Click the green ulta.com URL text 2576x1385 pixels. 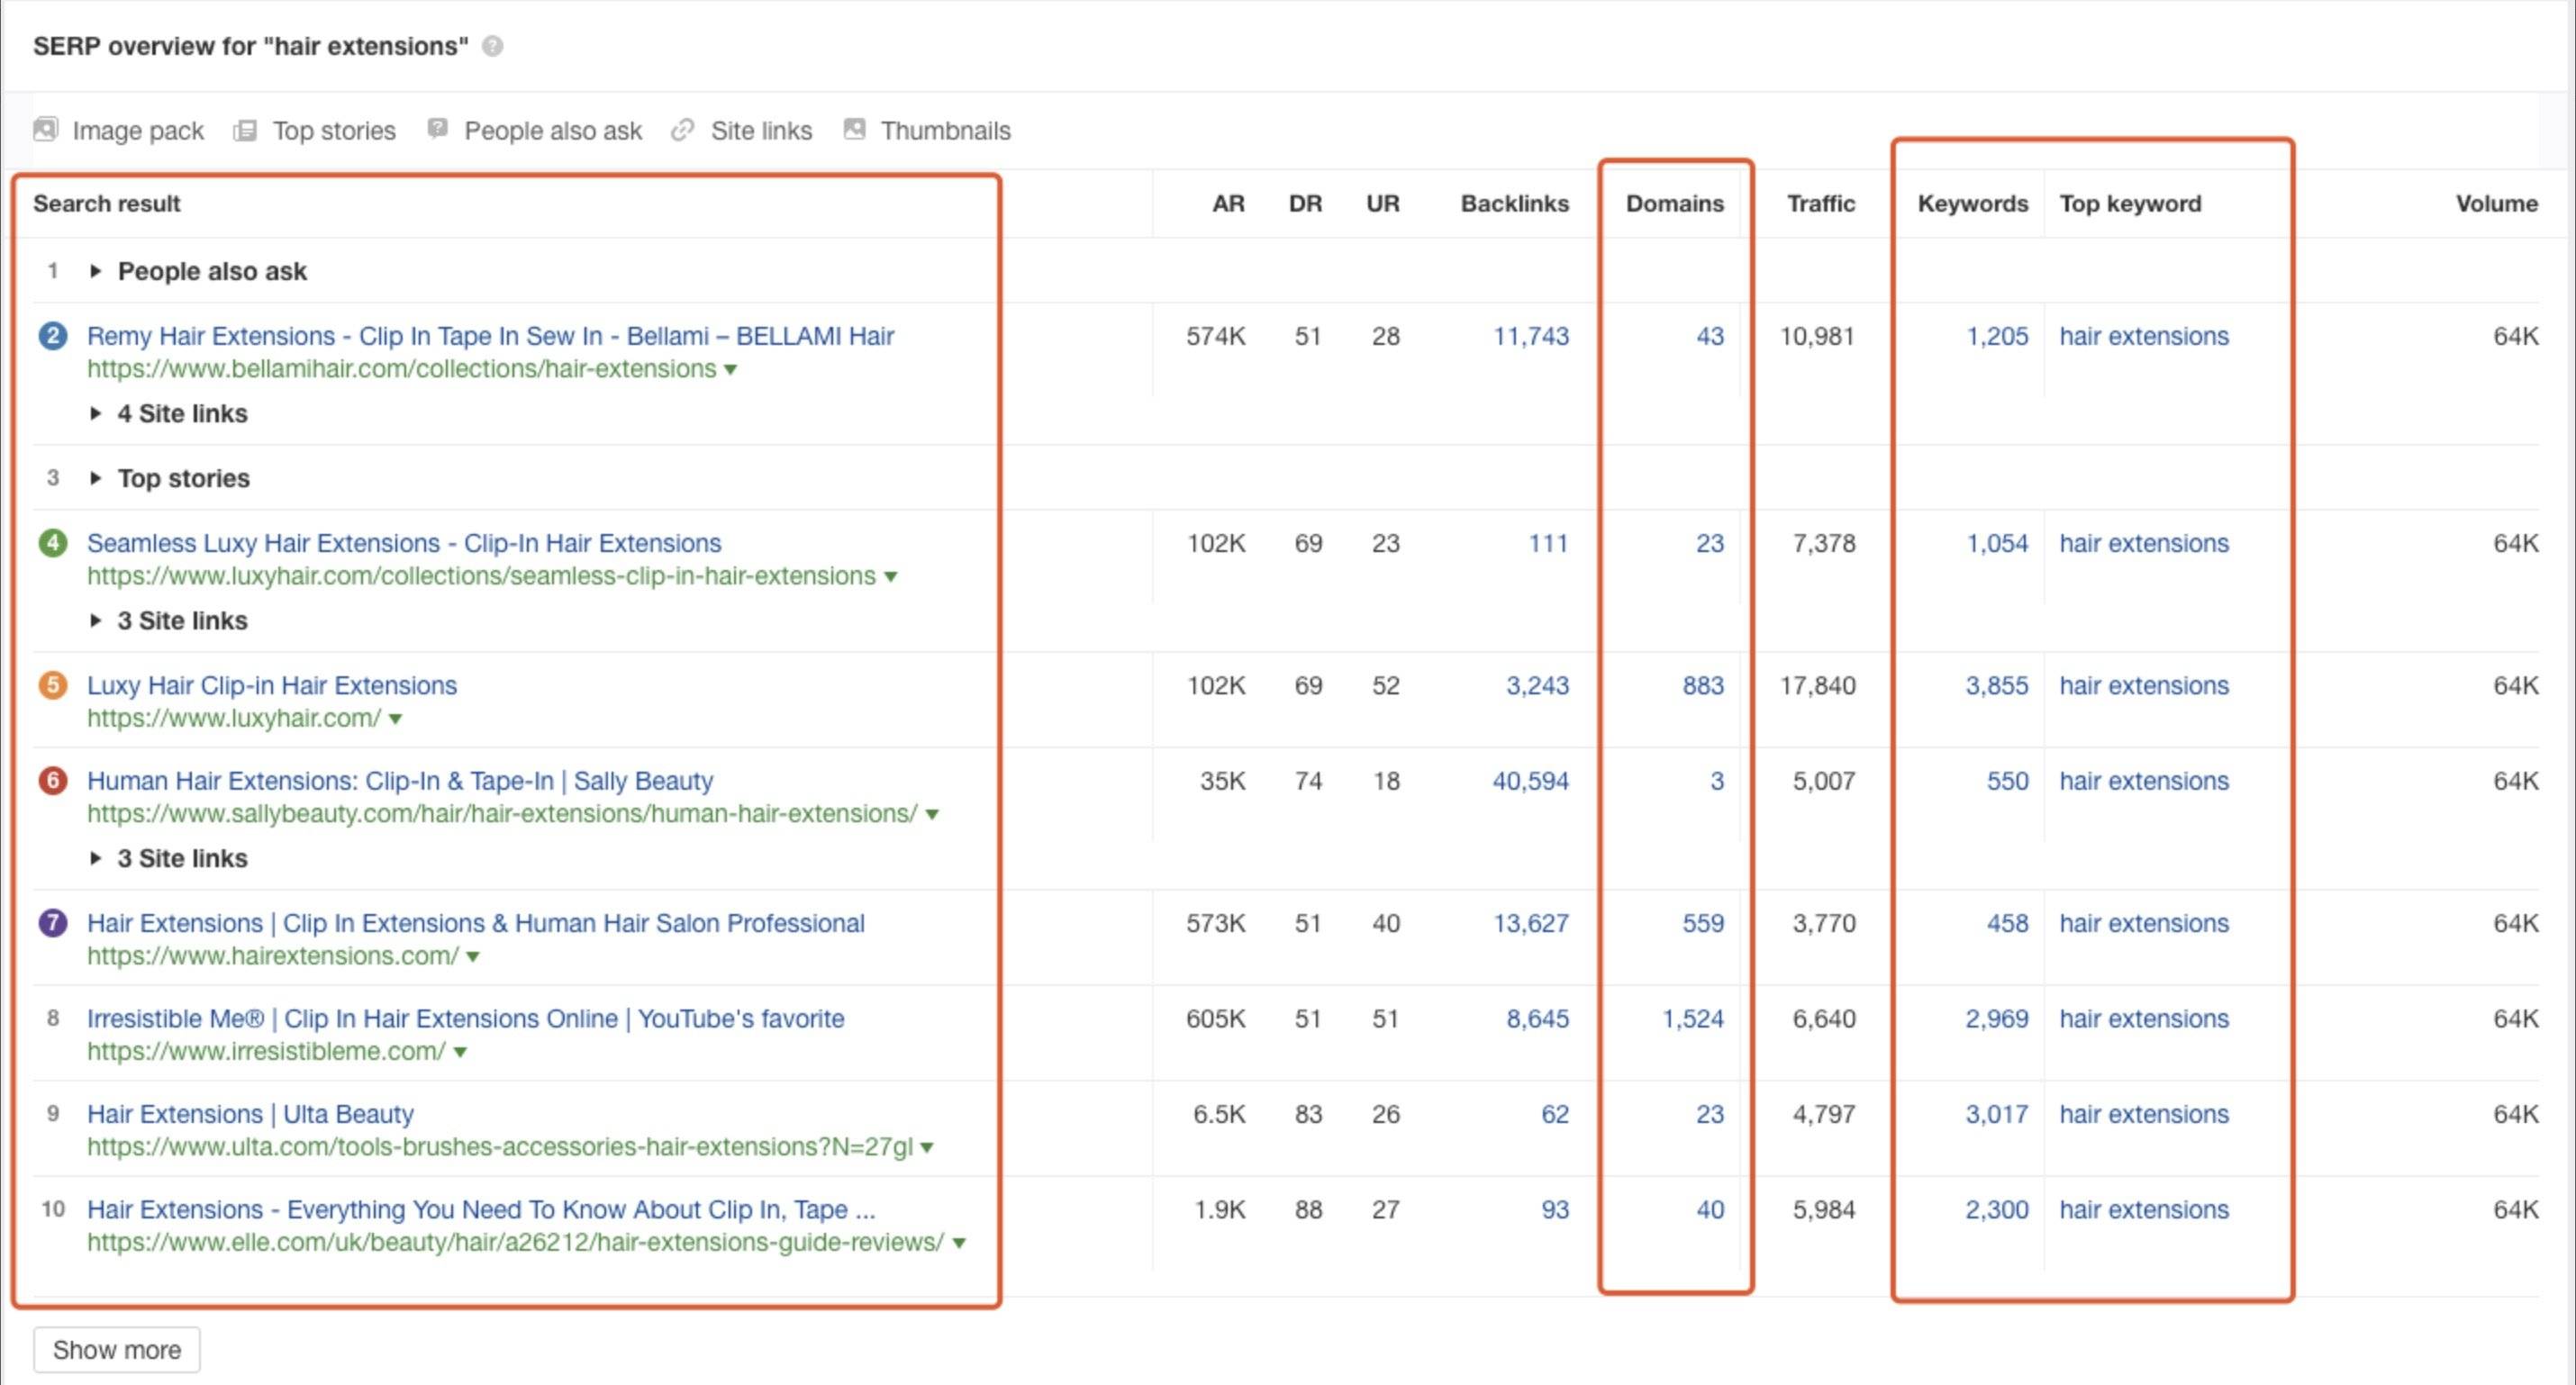click(x=500, y=1147)
